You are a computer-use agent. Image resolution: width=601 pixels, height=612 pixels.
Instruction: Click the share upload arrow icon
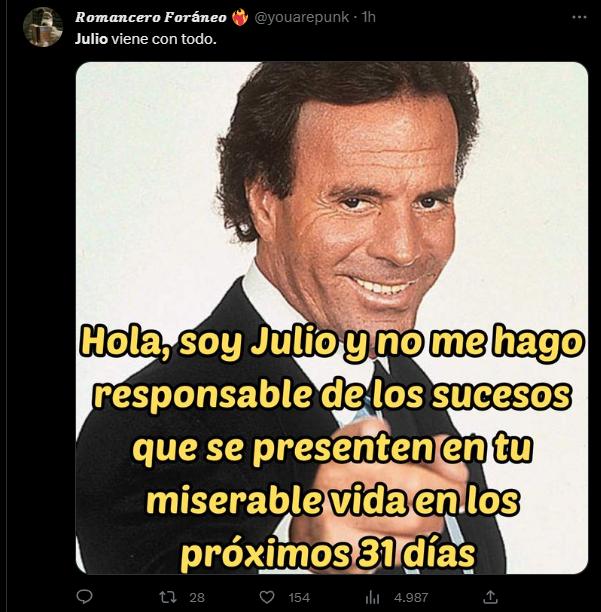(490, 596)
